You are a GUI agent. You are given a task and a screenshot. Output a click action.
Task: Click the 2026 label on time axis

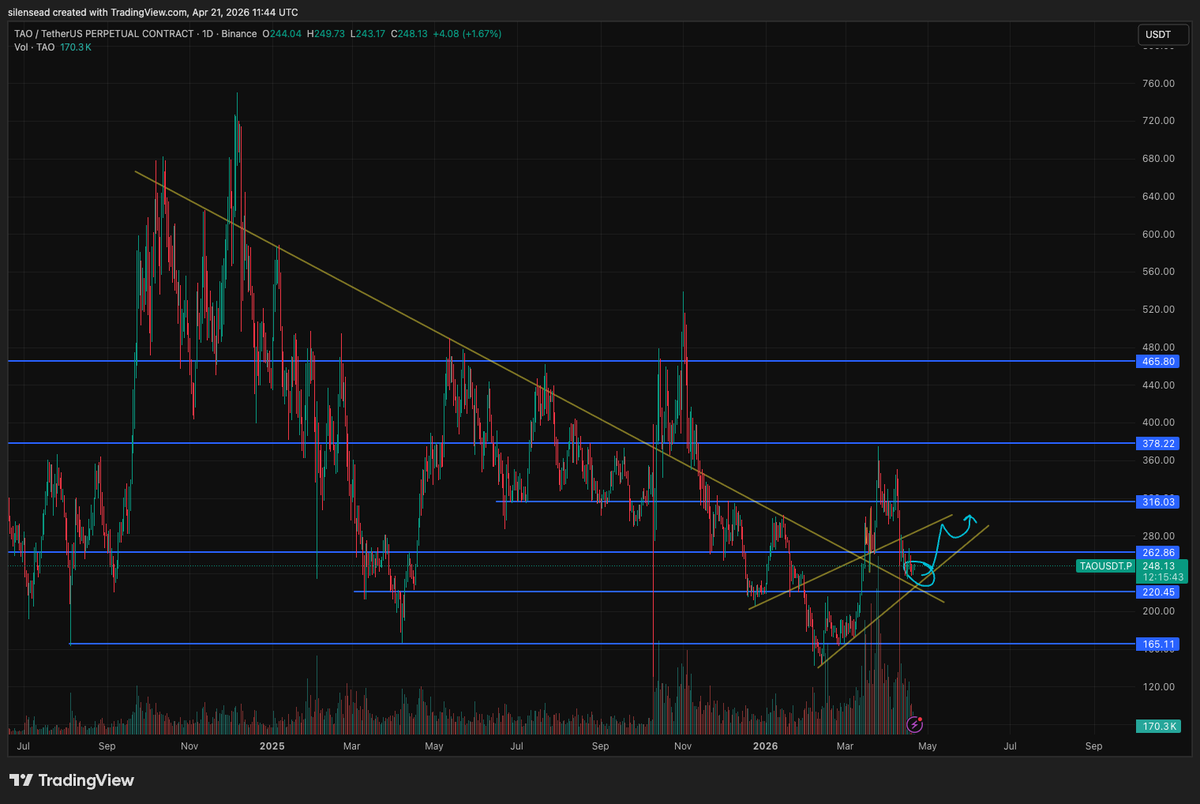[765, 746]
